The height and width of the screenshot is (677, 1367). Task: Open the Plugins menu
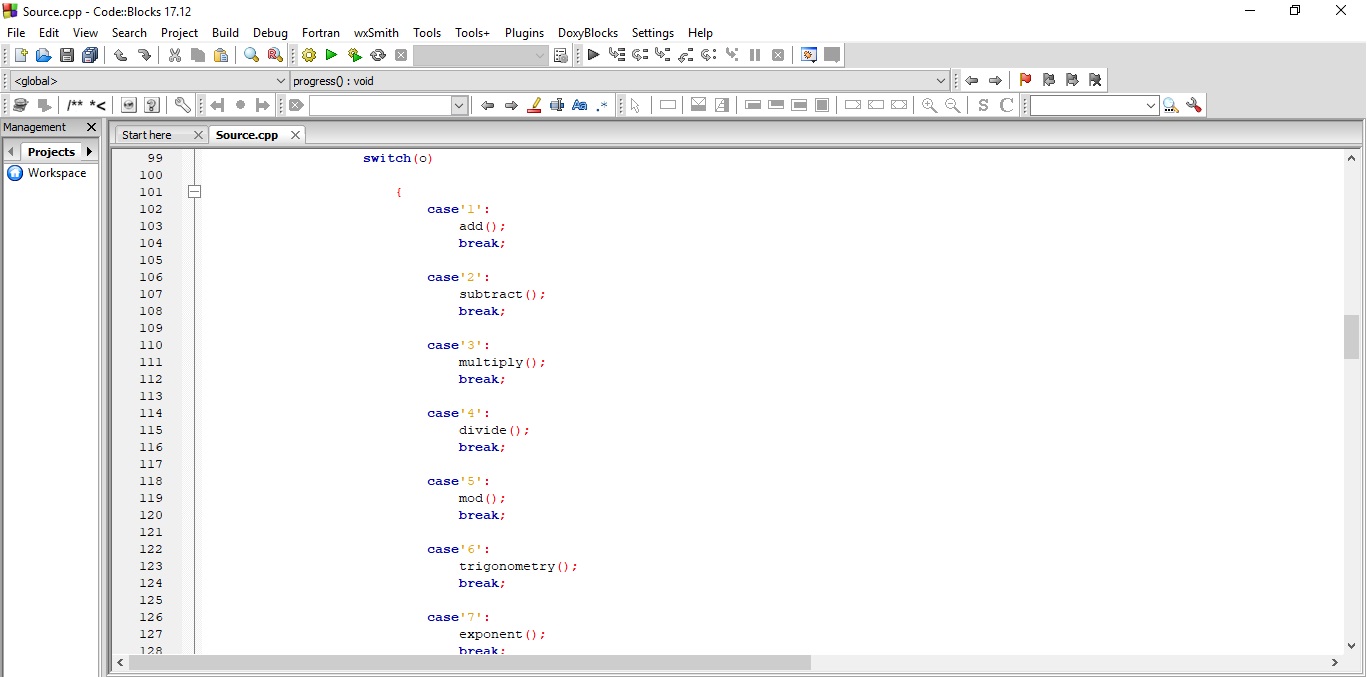[x=524, y=32]
